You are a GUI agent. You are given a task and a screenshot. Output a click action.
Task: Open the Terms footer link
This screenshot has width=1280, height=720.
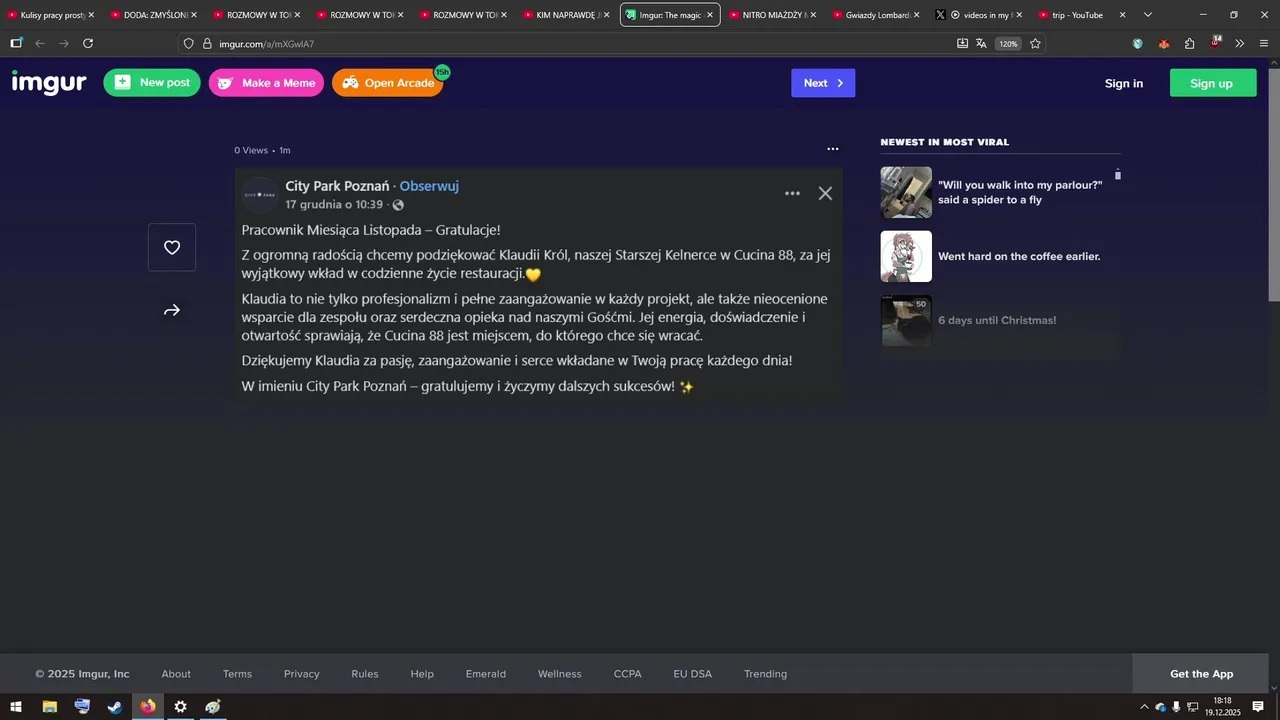[x=237, y=674]
